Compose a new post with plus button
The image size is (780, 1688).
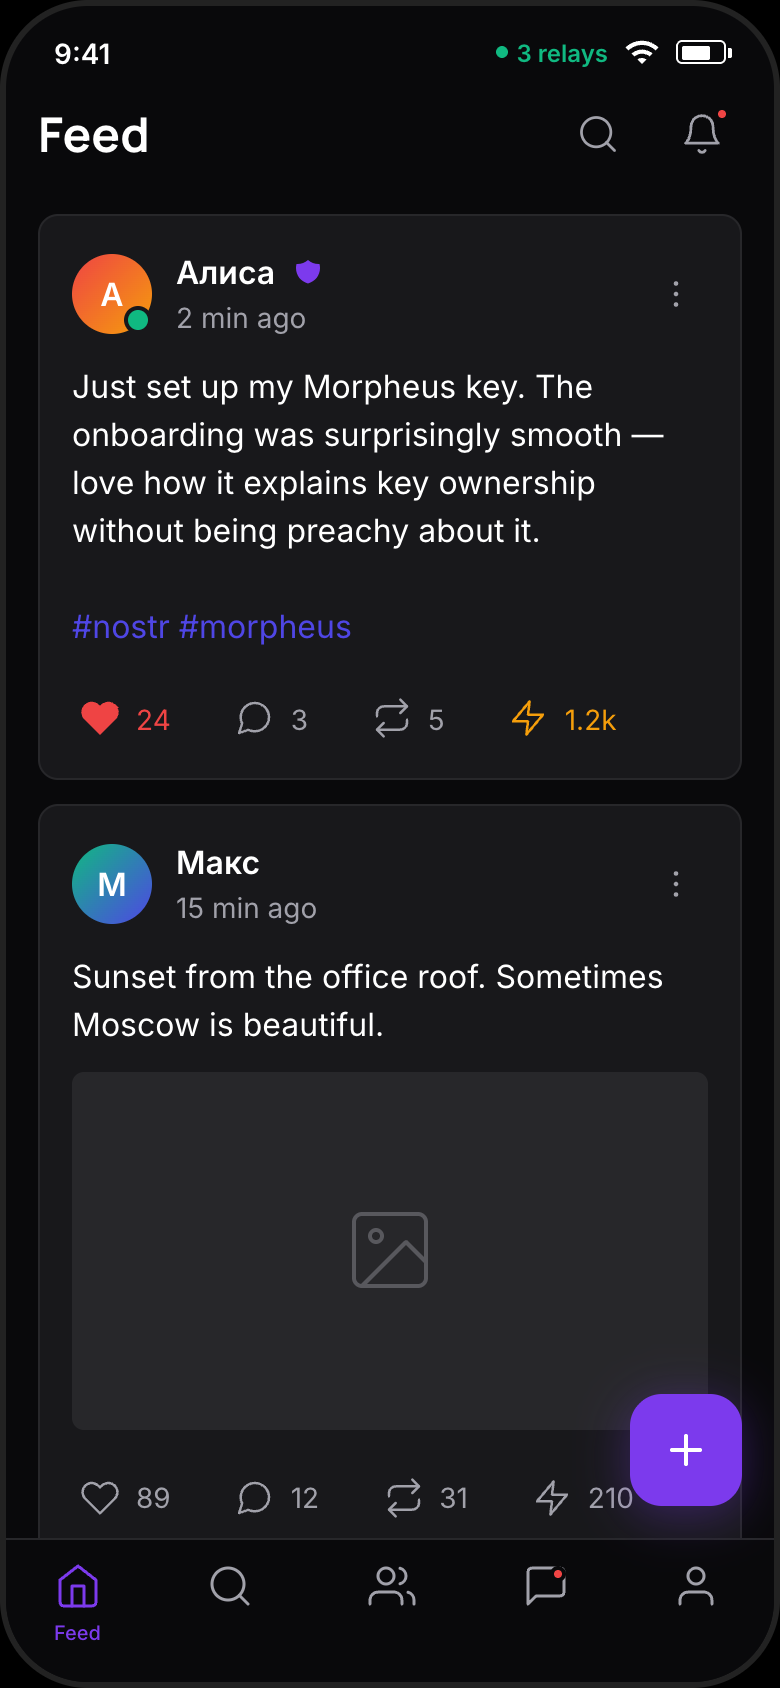(686, 1450)
